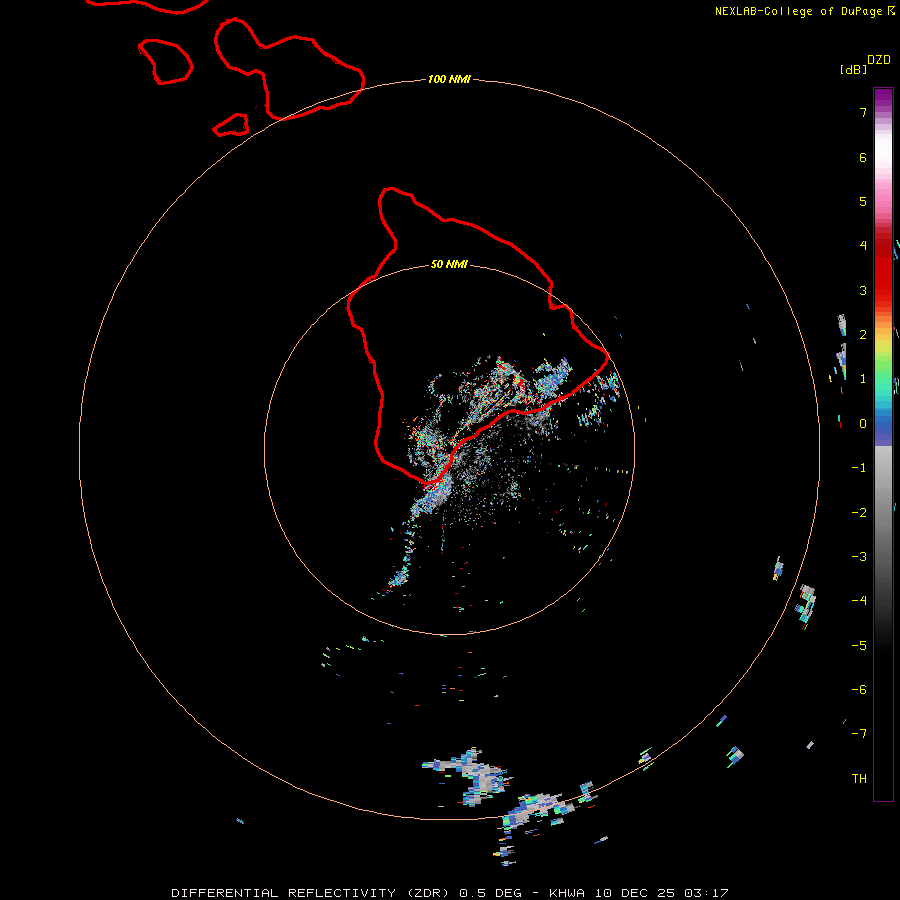
Task: Click the 3 tick label on the color scale
Action: [863, 290]
